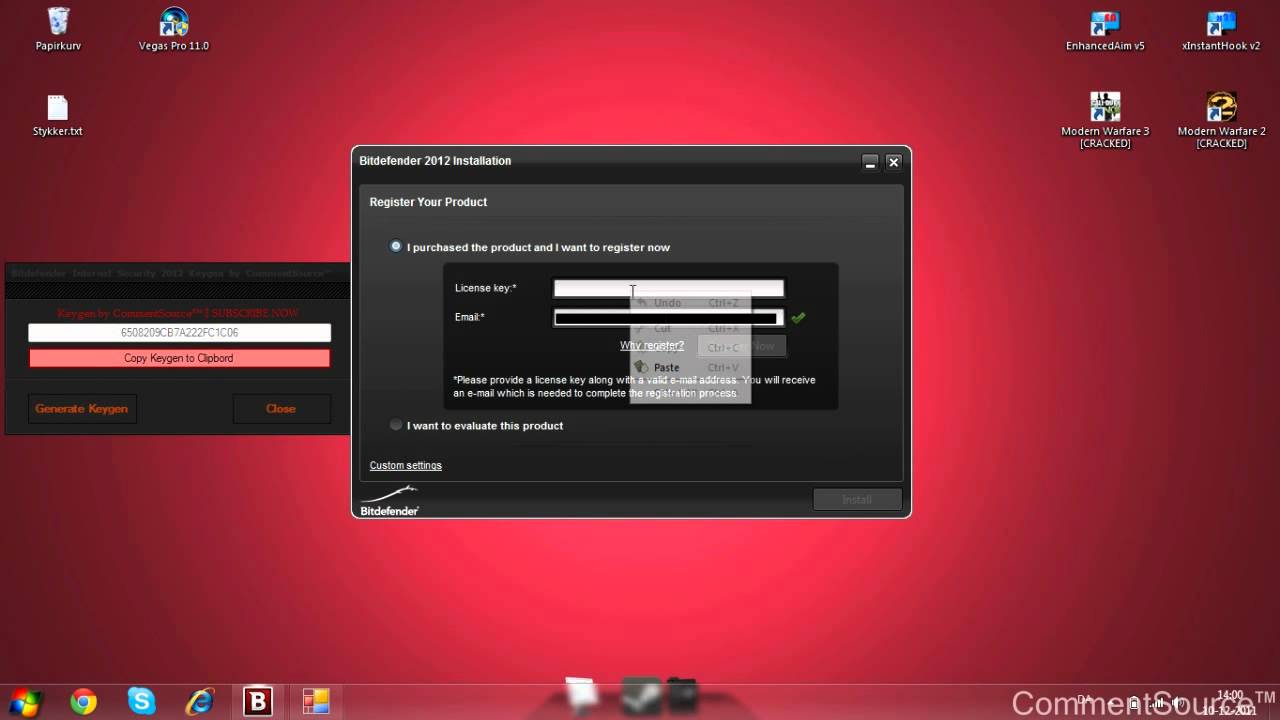Close the Bitdefender installation window
The height and width of the screenshot is (720, 1280).
tap(894, 161)
